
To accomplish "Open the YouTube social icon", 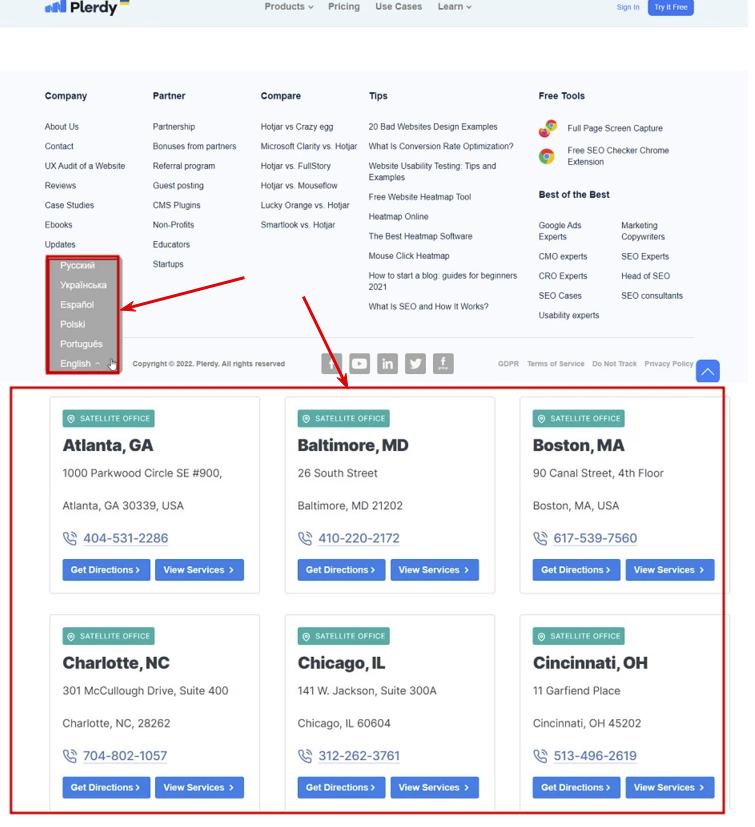I will click(x=359, y=364).
